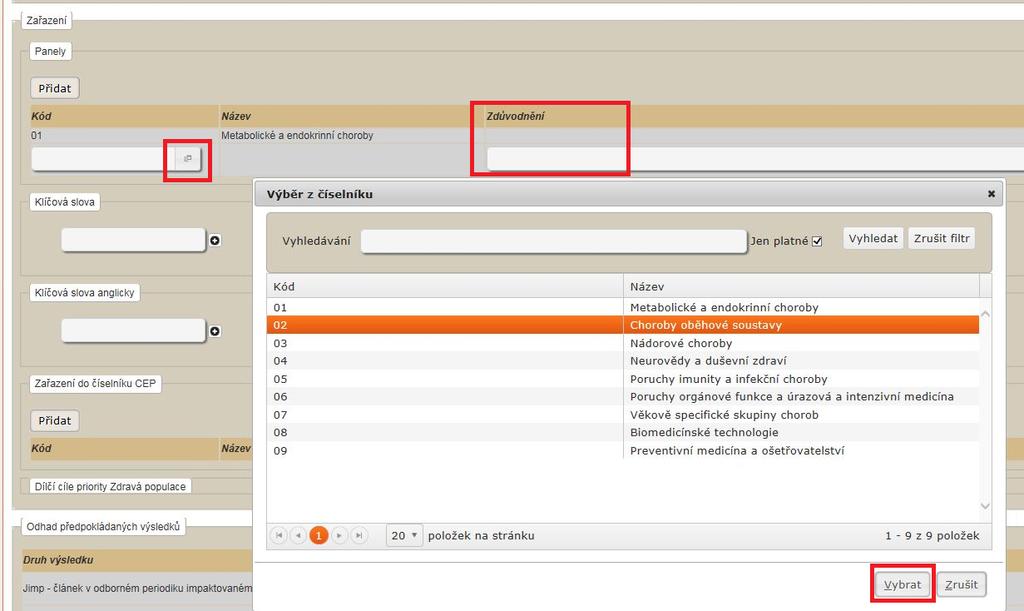
Task: Select row 08 Biomedicínské technologie
Action: (x=623, y=433)
